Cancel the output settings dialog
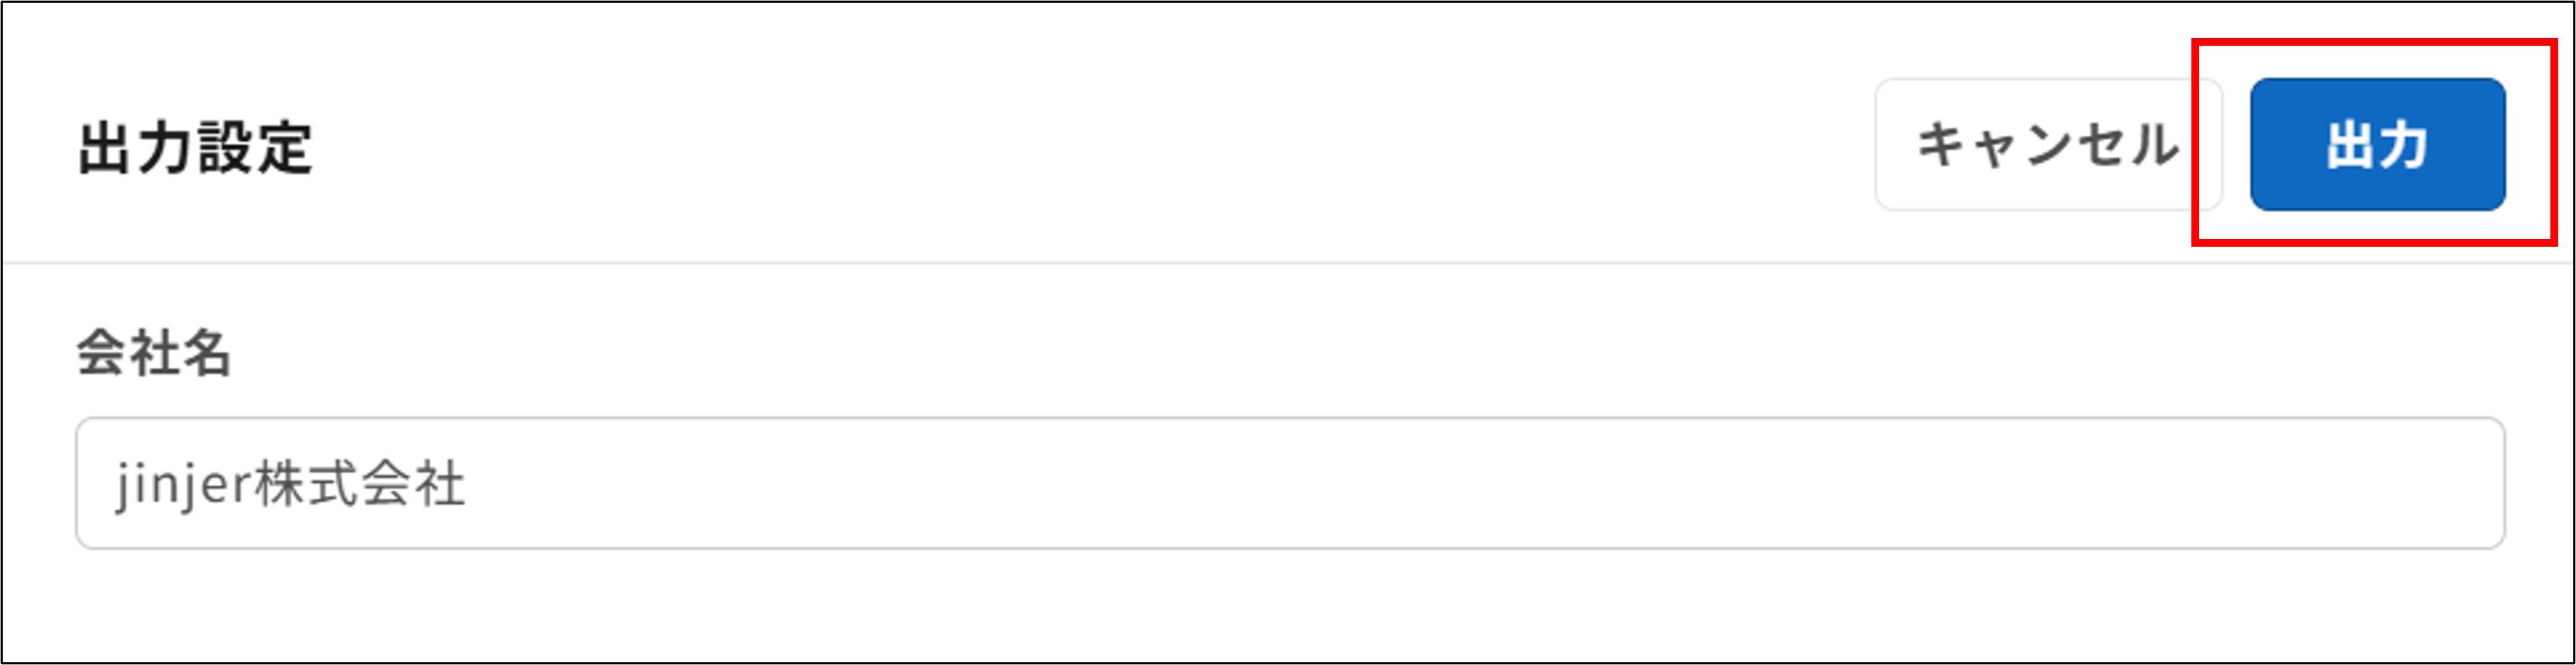Image resolution: width=2576 pixels, height=665 pixels. (x=2047, y=145)
